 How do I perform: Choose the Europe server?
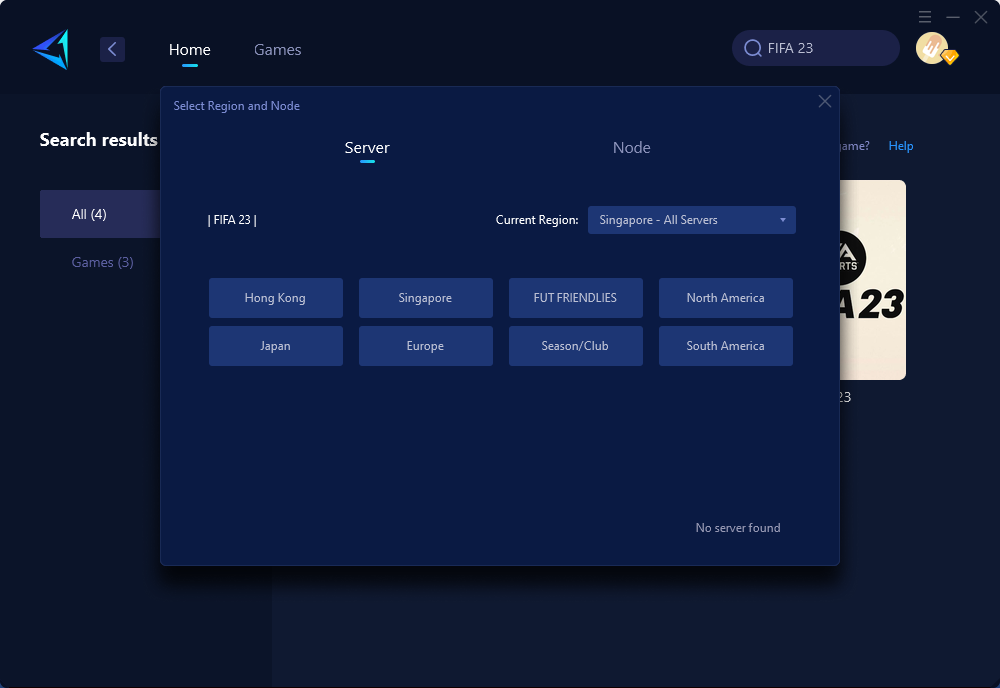click(x=425, y=346)
